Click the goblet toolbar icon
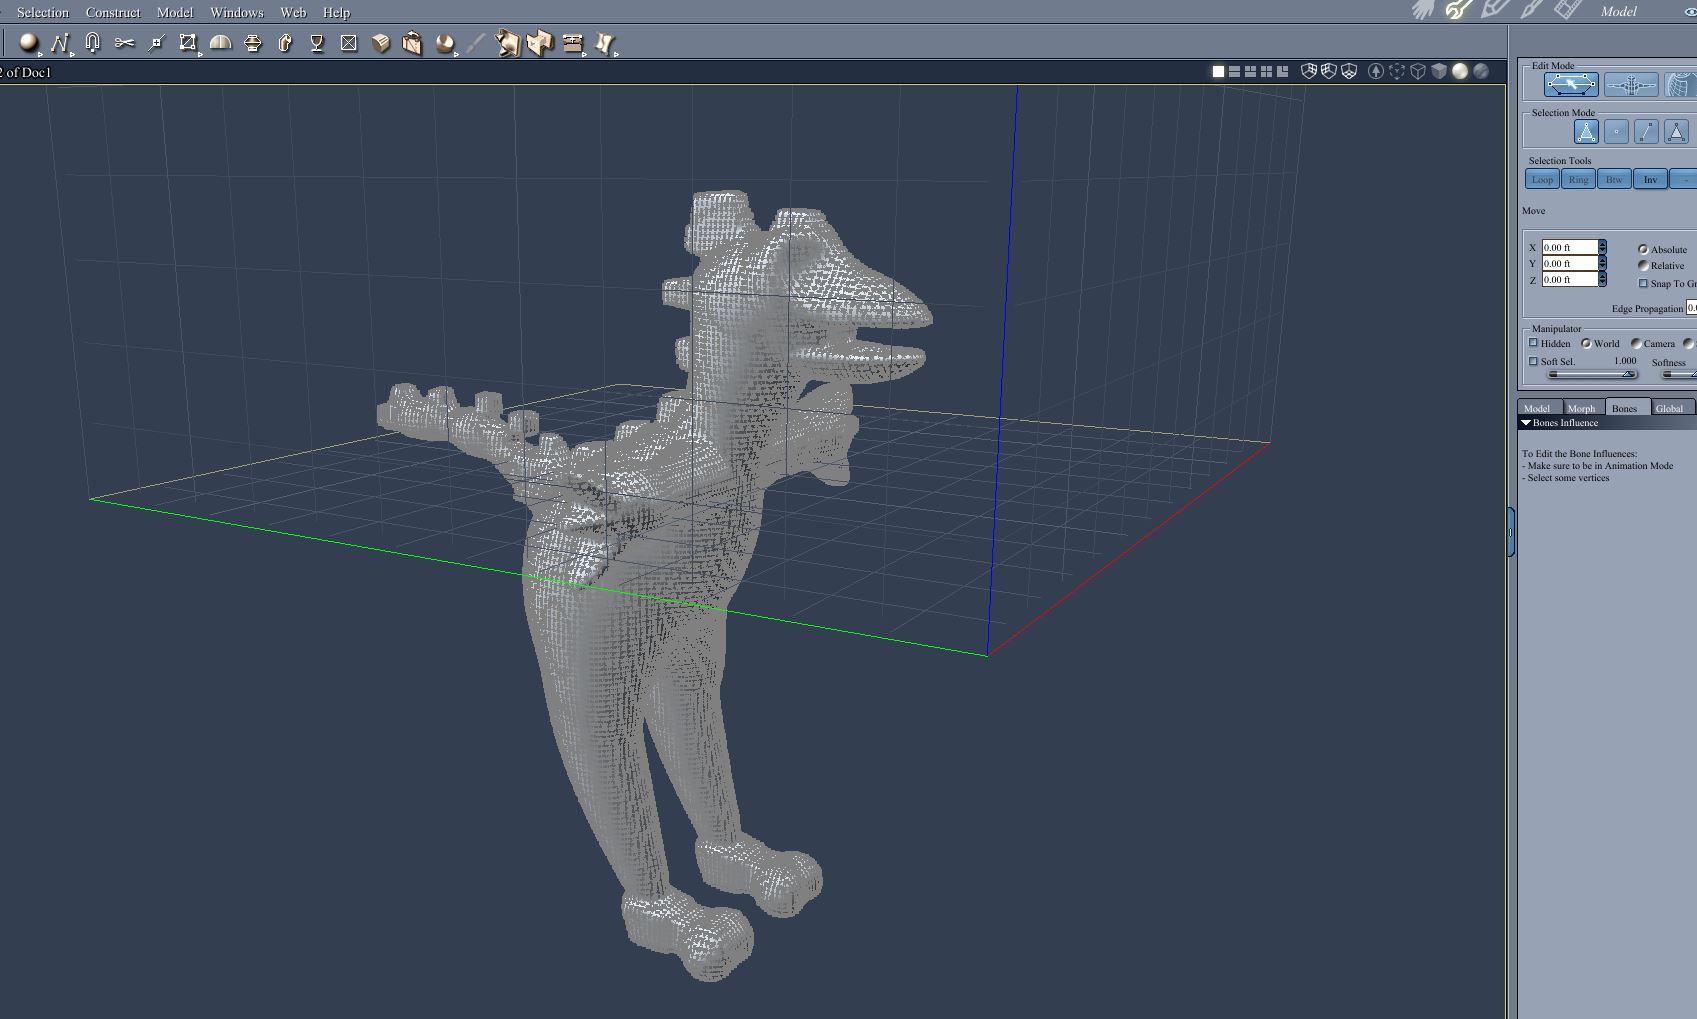 coord(317,43)
